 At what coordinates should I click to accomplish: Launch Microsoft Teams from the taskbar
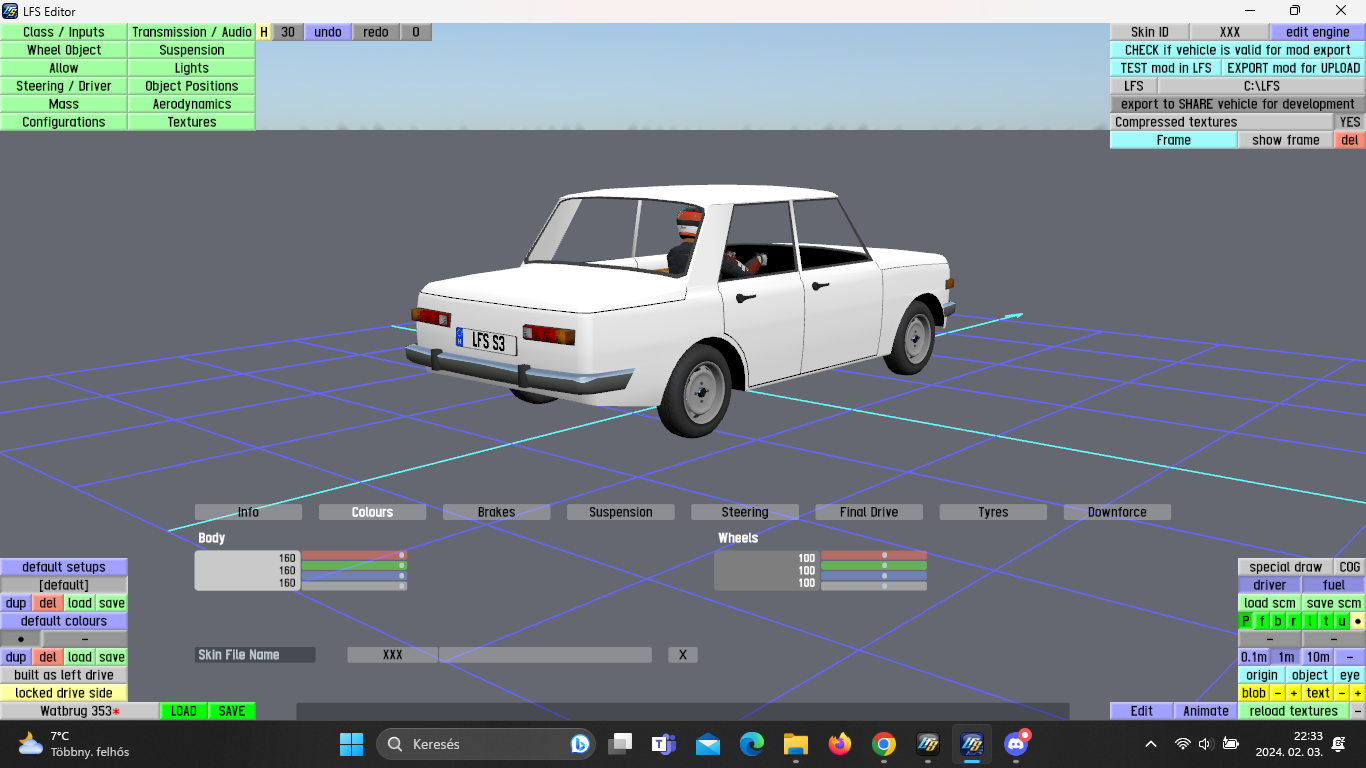663,744
